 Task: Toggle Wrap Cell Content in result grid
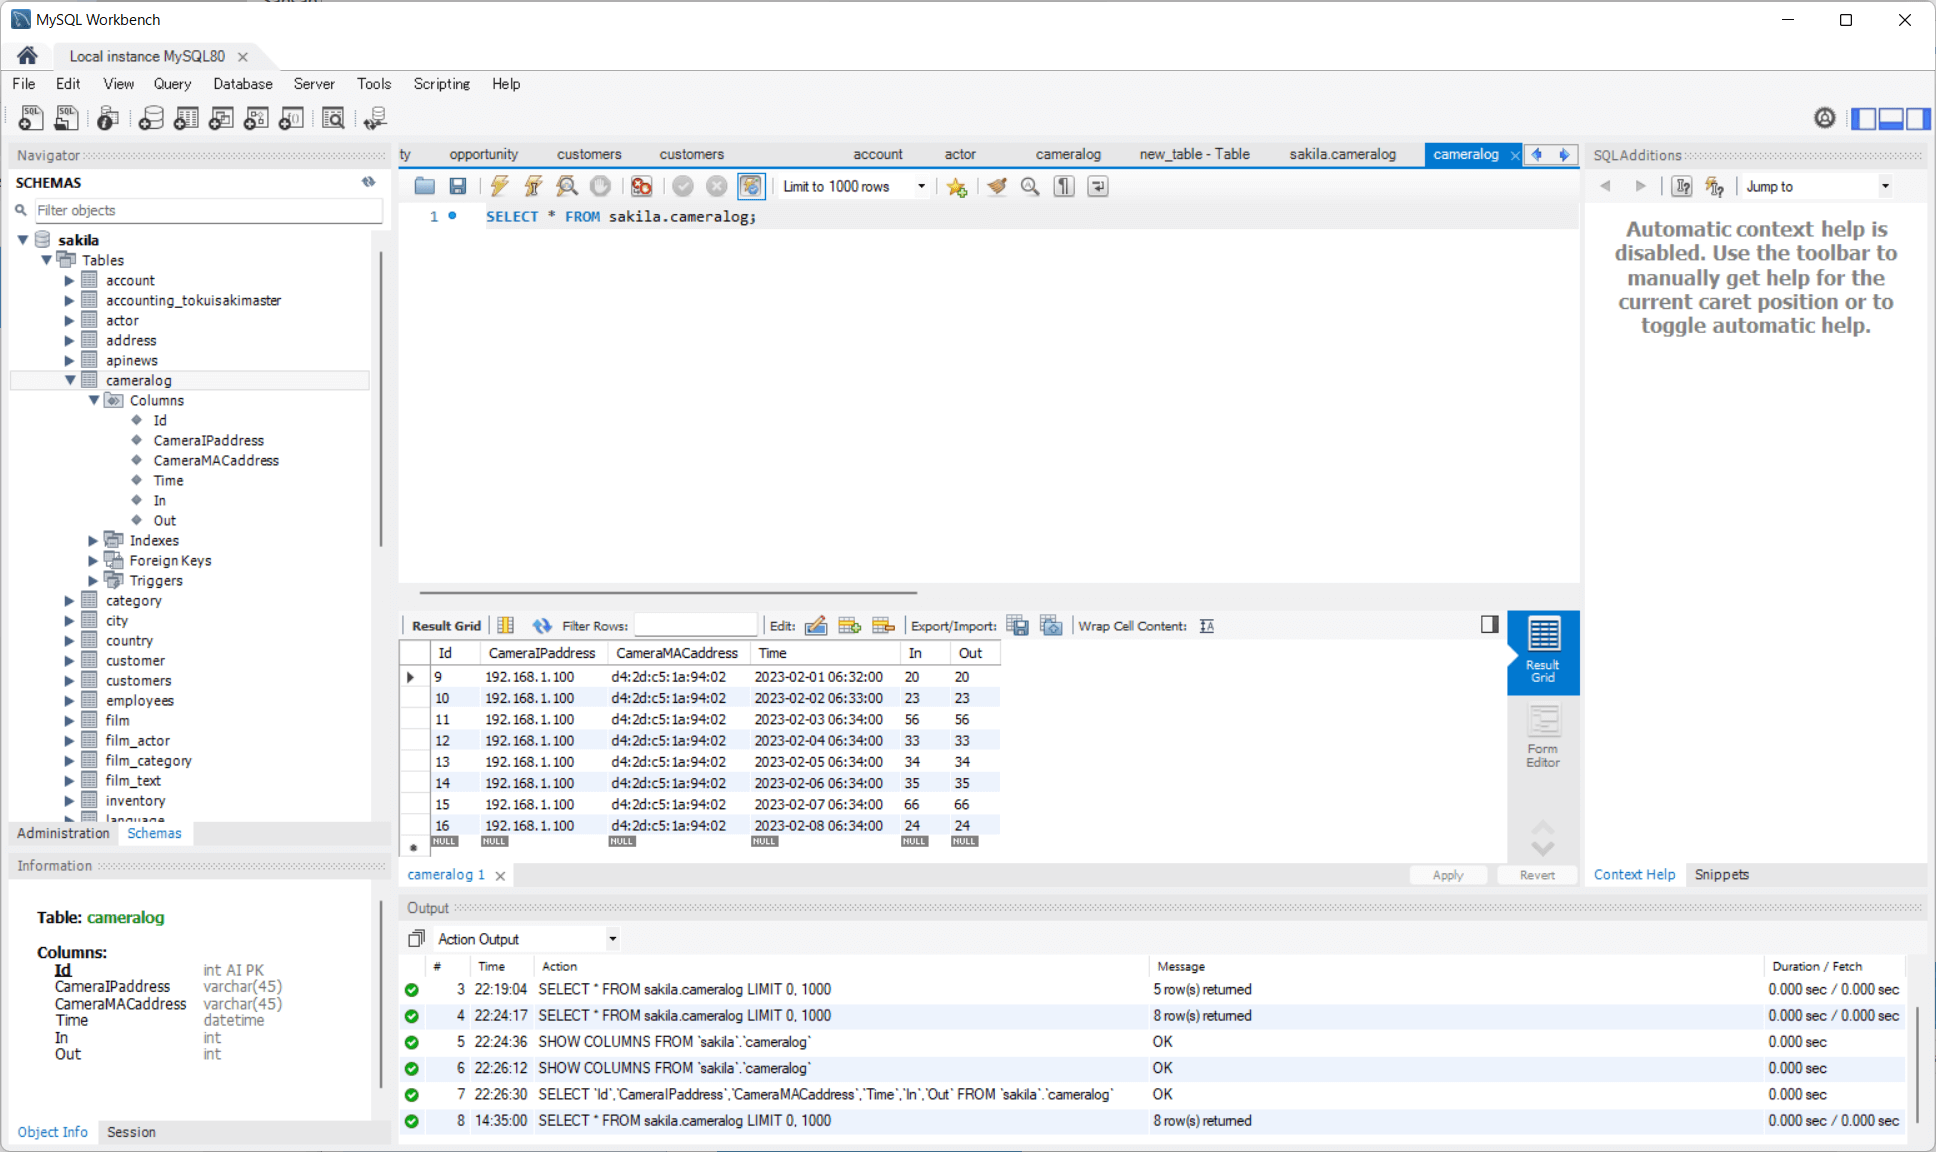(x=1206, y=625)
